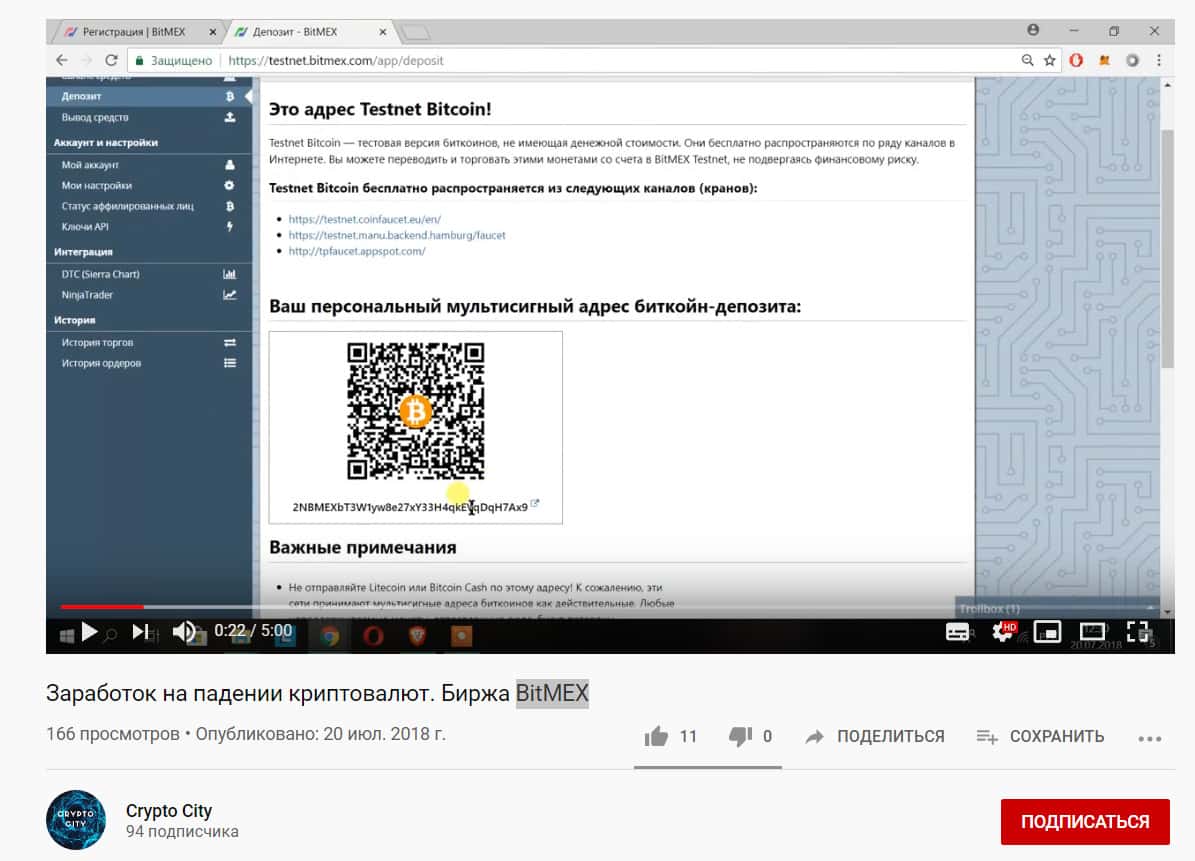The width and height of the screenshot is (1195, 861).
Task: Like the video with thumbs up
Action: [655, 736]
